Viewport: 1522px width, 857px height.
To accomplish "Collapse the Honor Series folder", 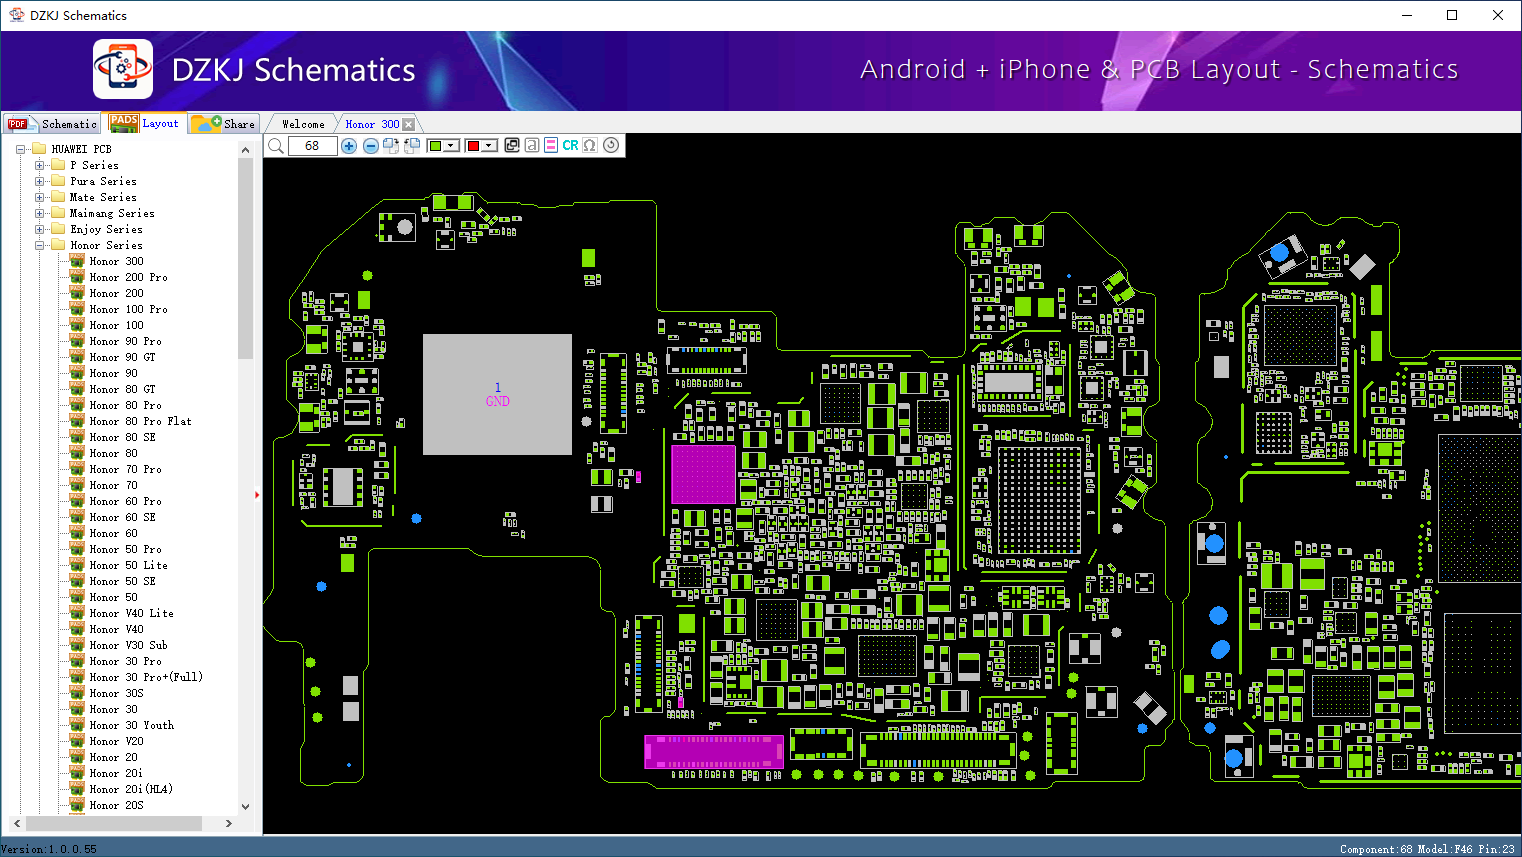I will pyautogui.click(x=39, y=245).
